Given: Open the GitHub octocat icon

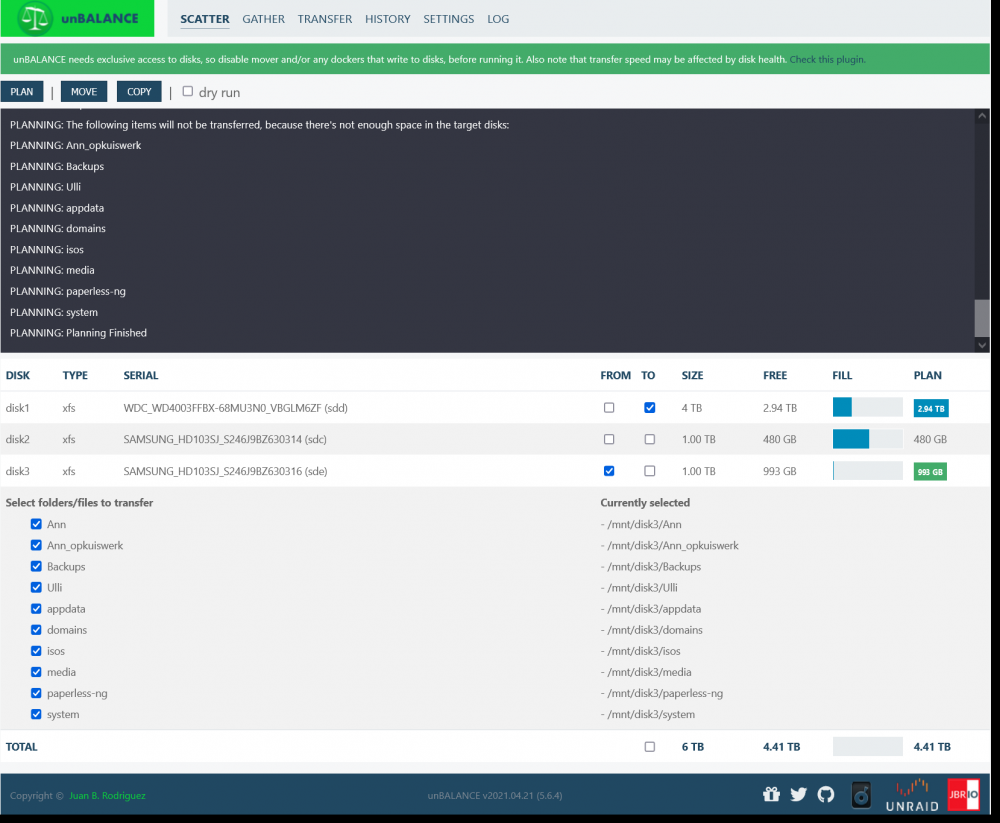Looking at the screenshot, I should (826, 794).
